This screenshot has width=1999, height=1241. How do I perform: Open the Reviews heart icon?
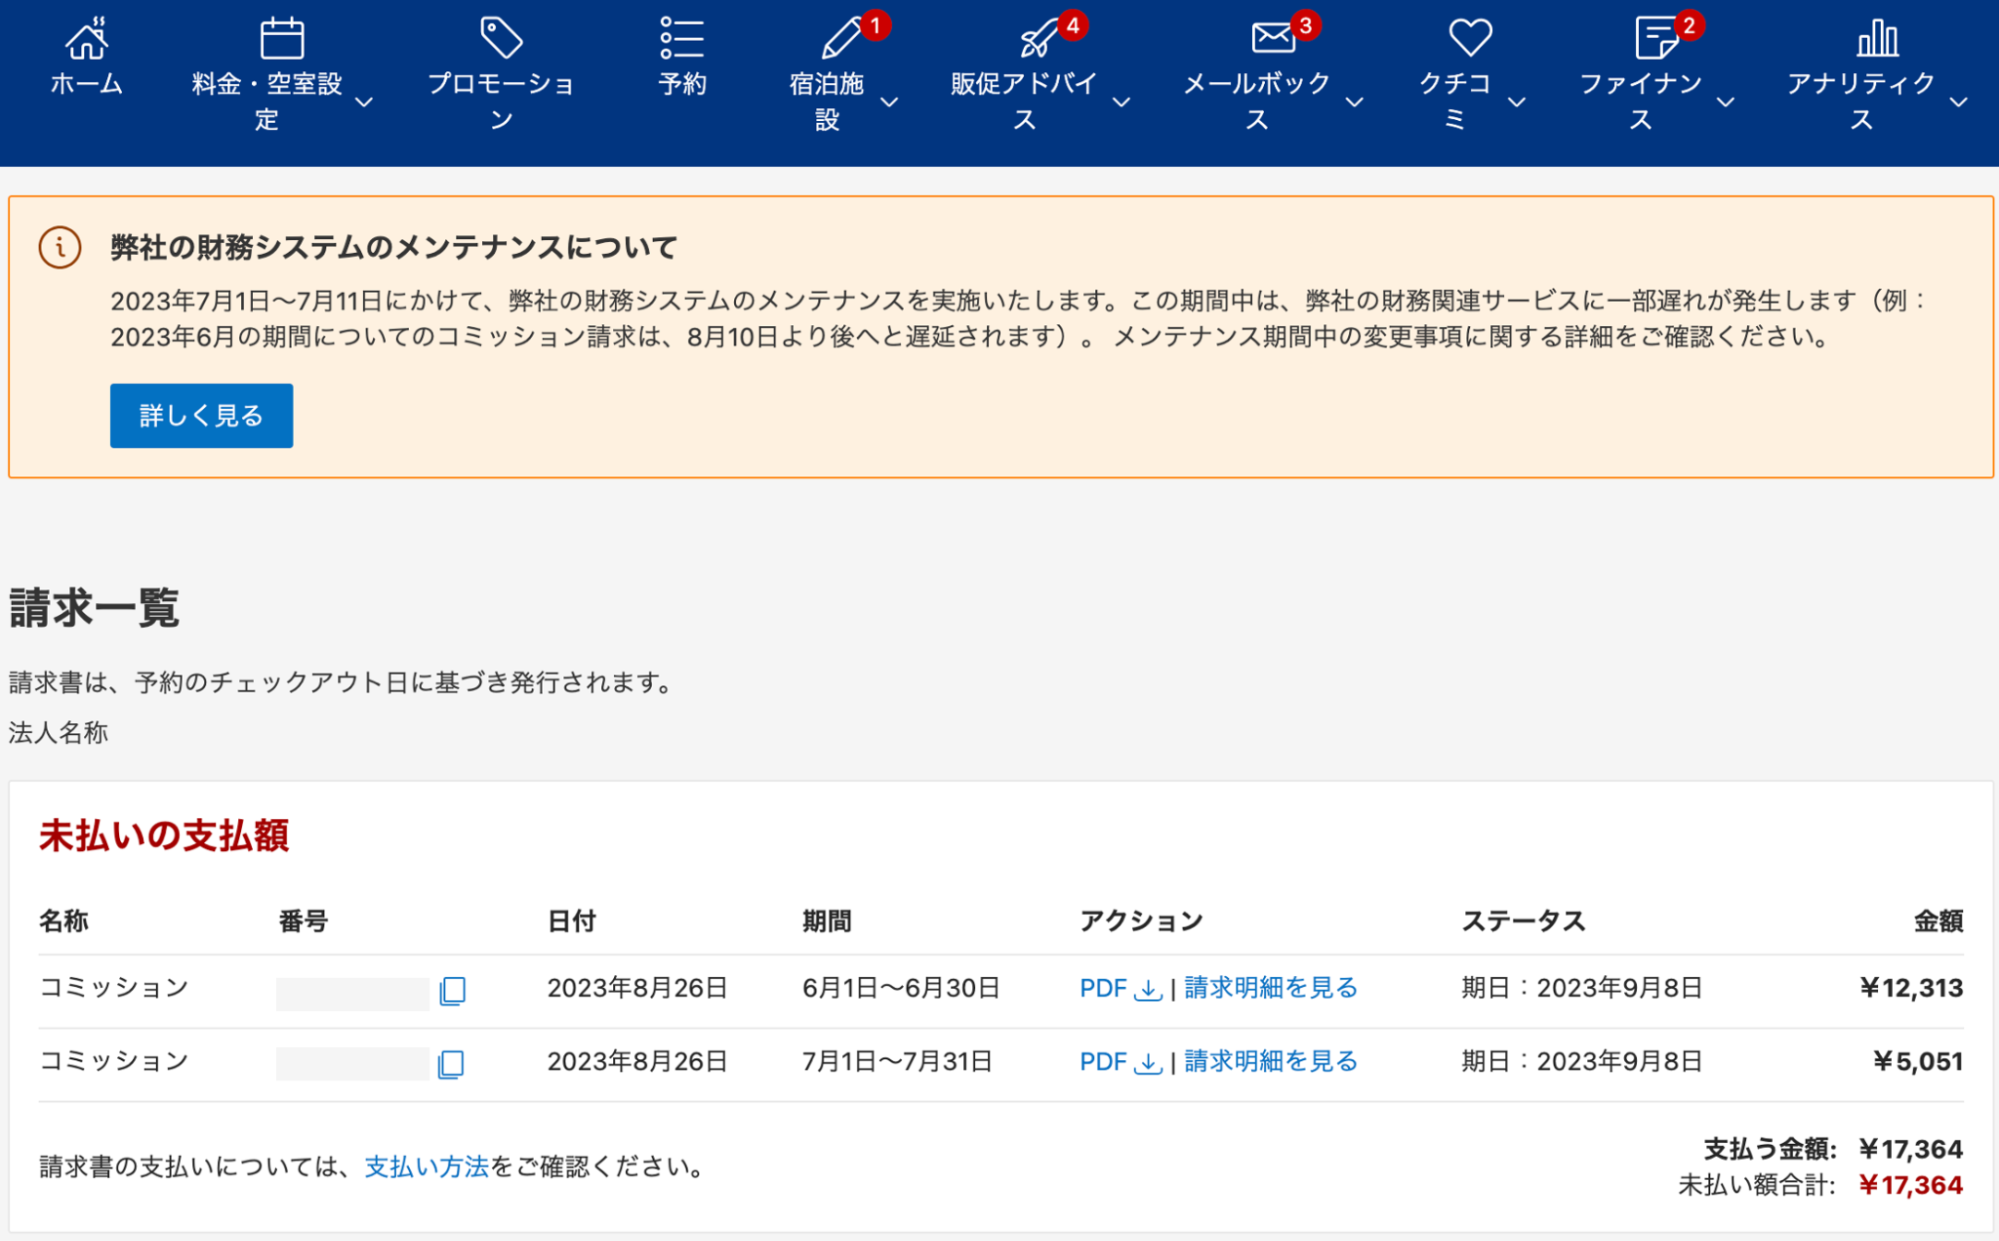coord(1470,38)
